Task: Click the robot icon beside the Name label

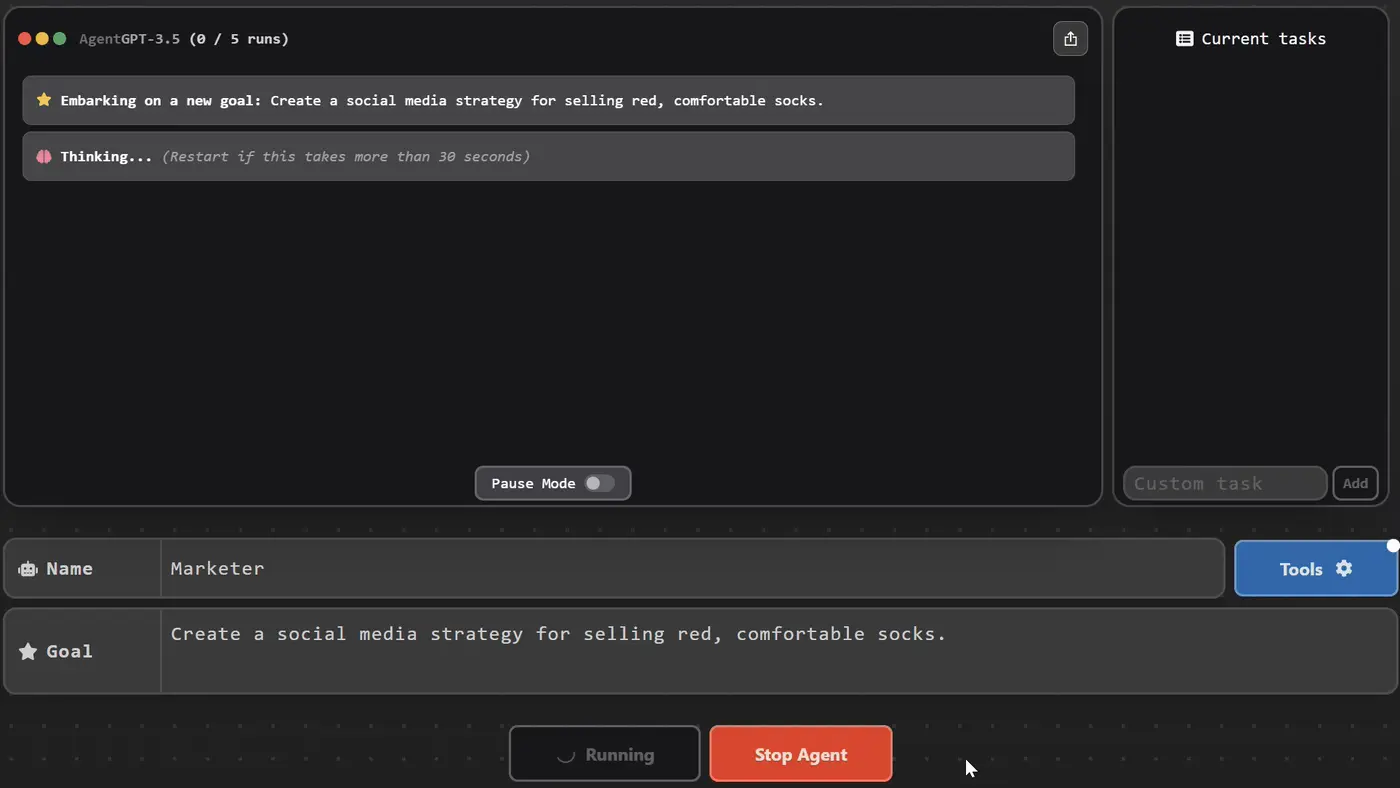Action: pos(28,569)
